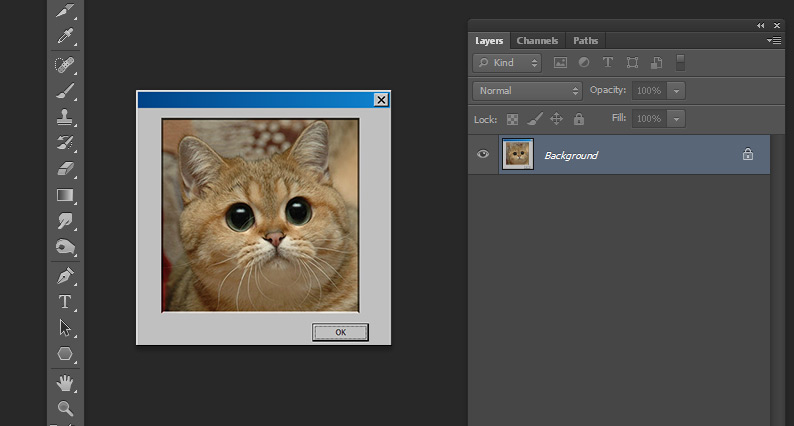Click the cat photo in the dialog

(260, 215)
